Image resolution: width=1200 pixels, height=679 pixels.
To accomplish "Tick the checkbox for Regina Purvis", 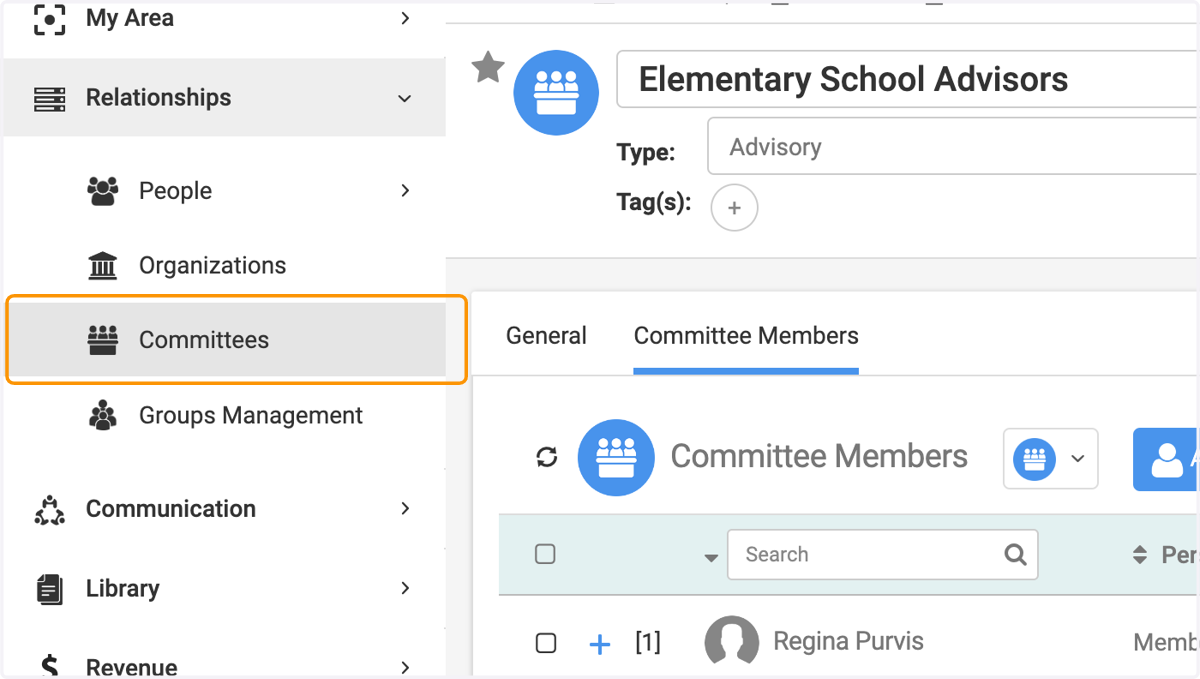I will pos(546,643).
